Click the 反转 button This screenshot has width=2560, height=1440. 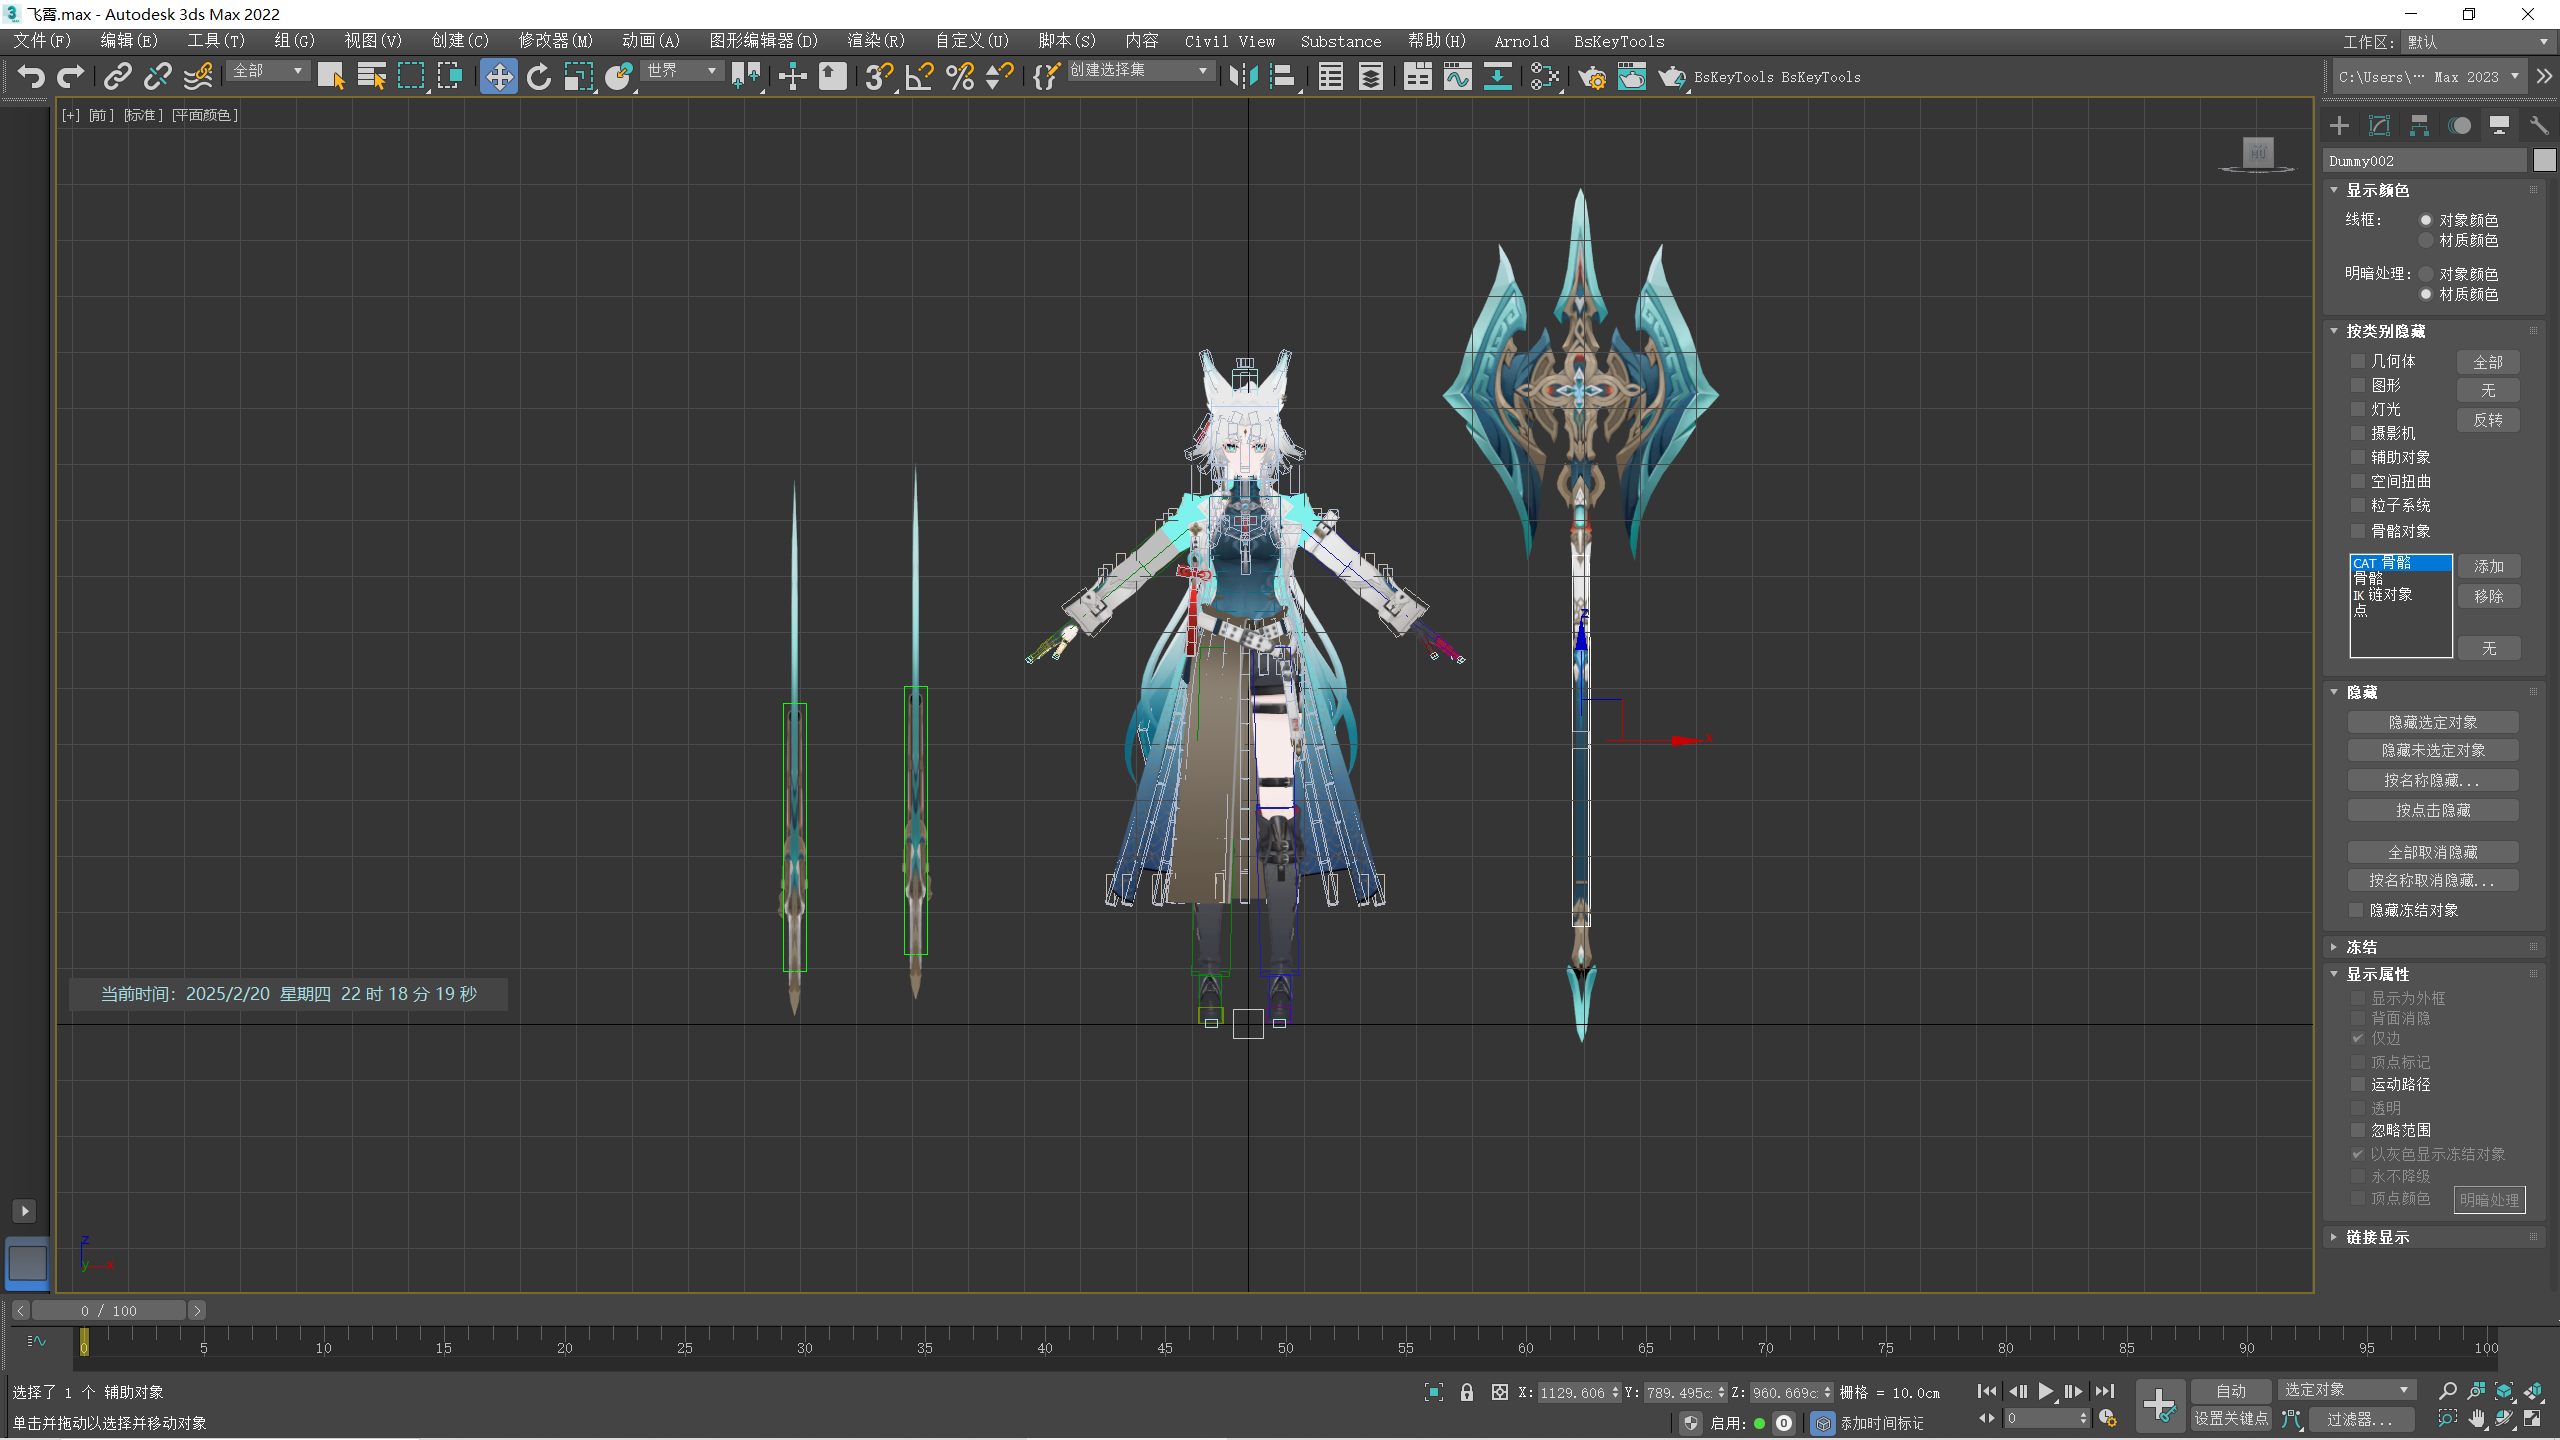2488,420
